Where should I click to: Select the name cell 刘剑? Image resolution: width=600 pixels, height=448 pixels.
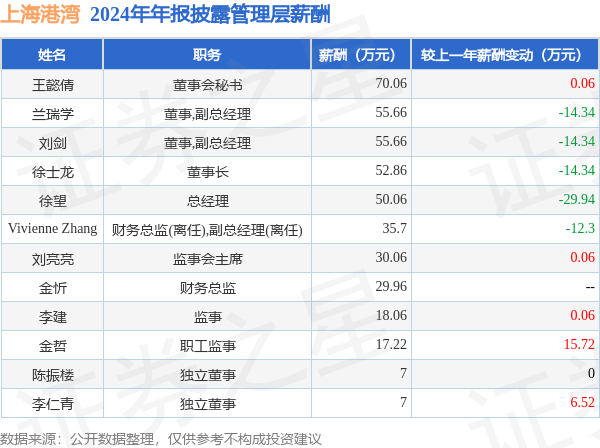[53, 143]
